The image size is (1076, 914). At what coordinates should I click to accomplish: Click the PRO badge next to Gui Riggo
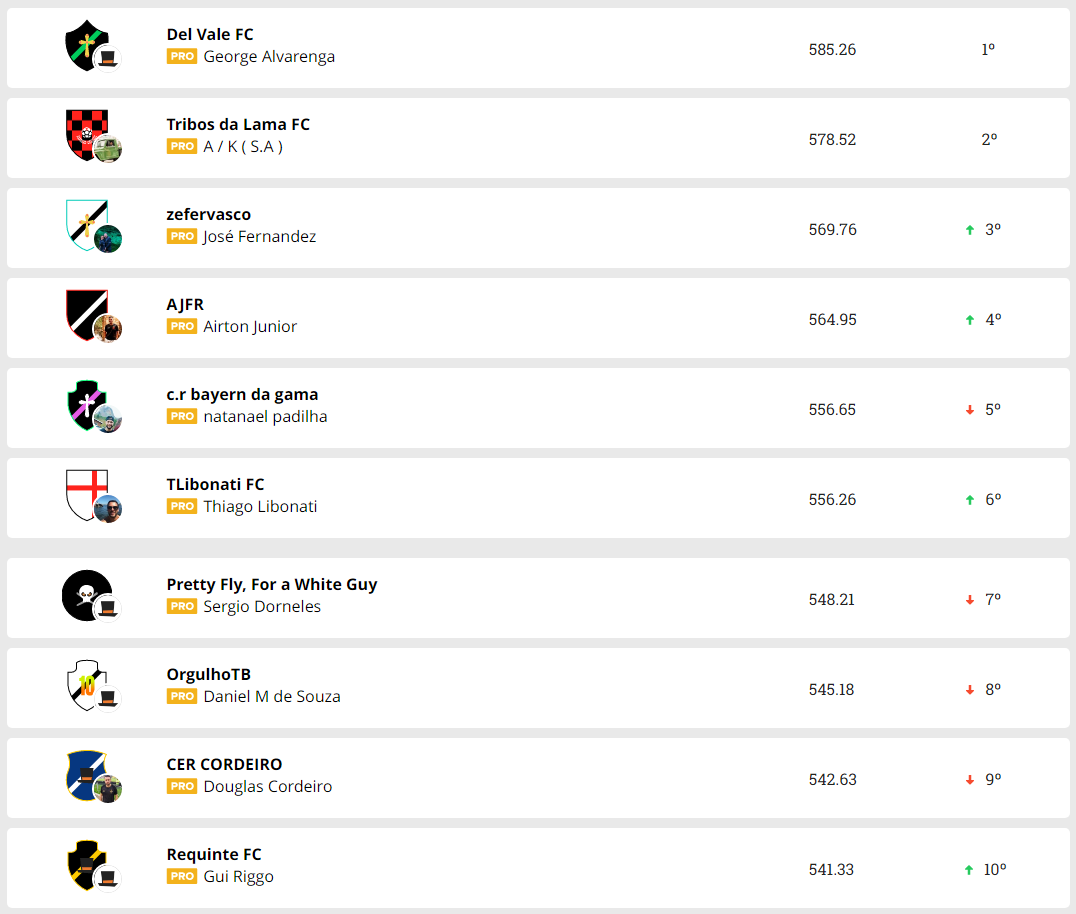[x=182, y=877]
